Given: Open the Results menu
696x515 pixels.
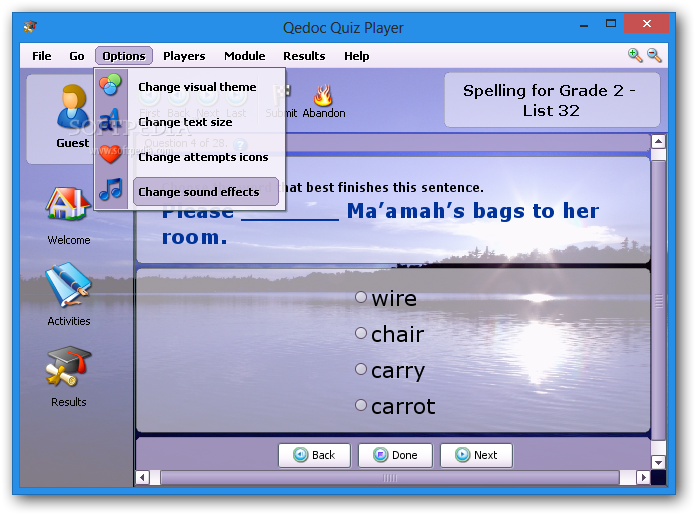Looking at the screenshot, I should pyautogui.click(x=304, y=56).
